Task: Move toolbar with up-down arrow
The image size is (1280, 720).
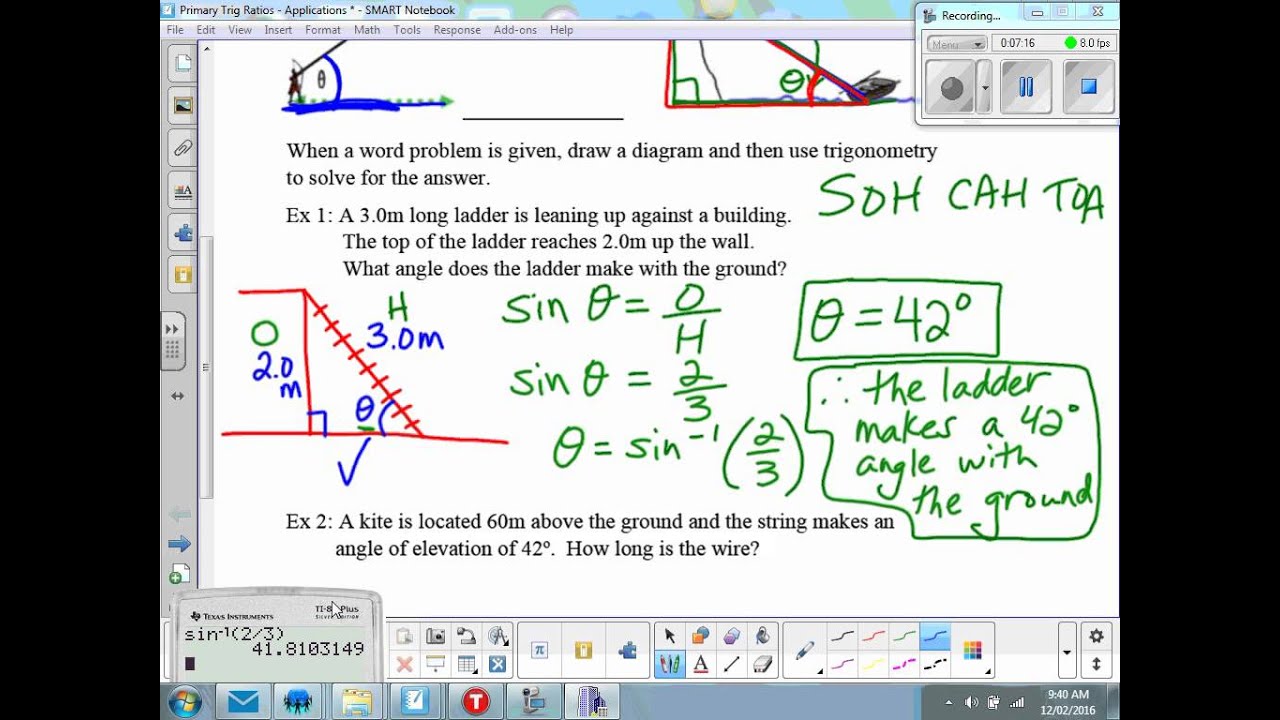Action: click(1096, 664)
